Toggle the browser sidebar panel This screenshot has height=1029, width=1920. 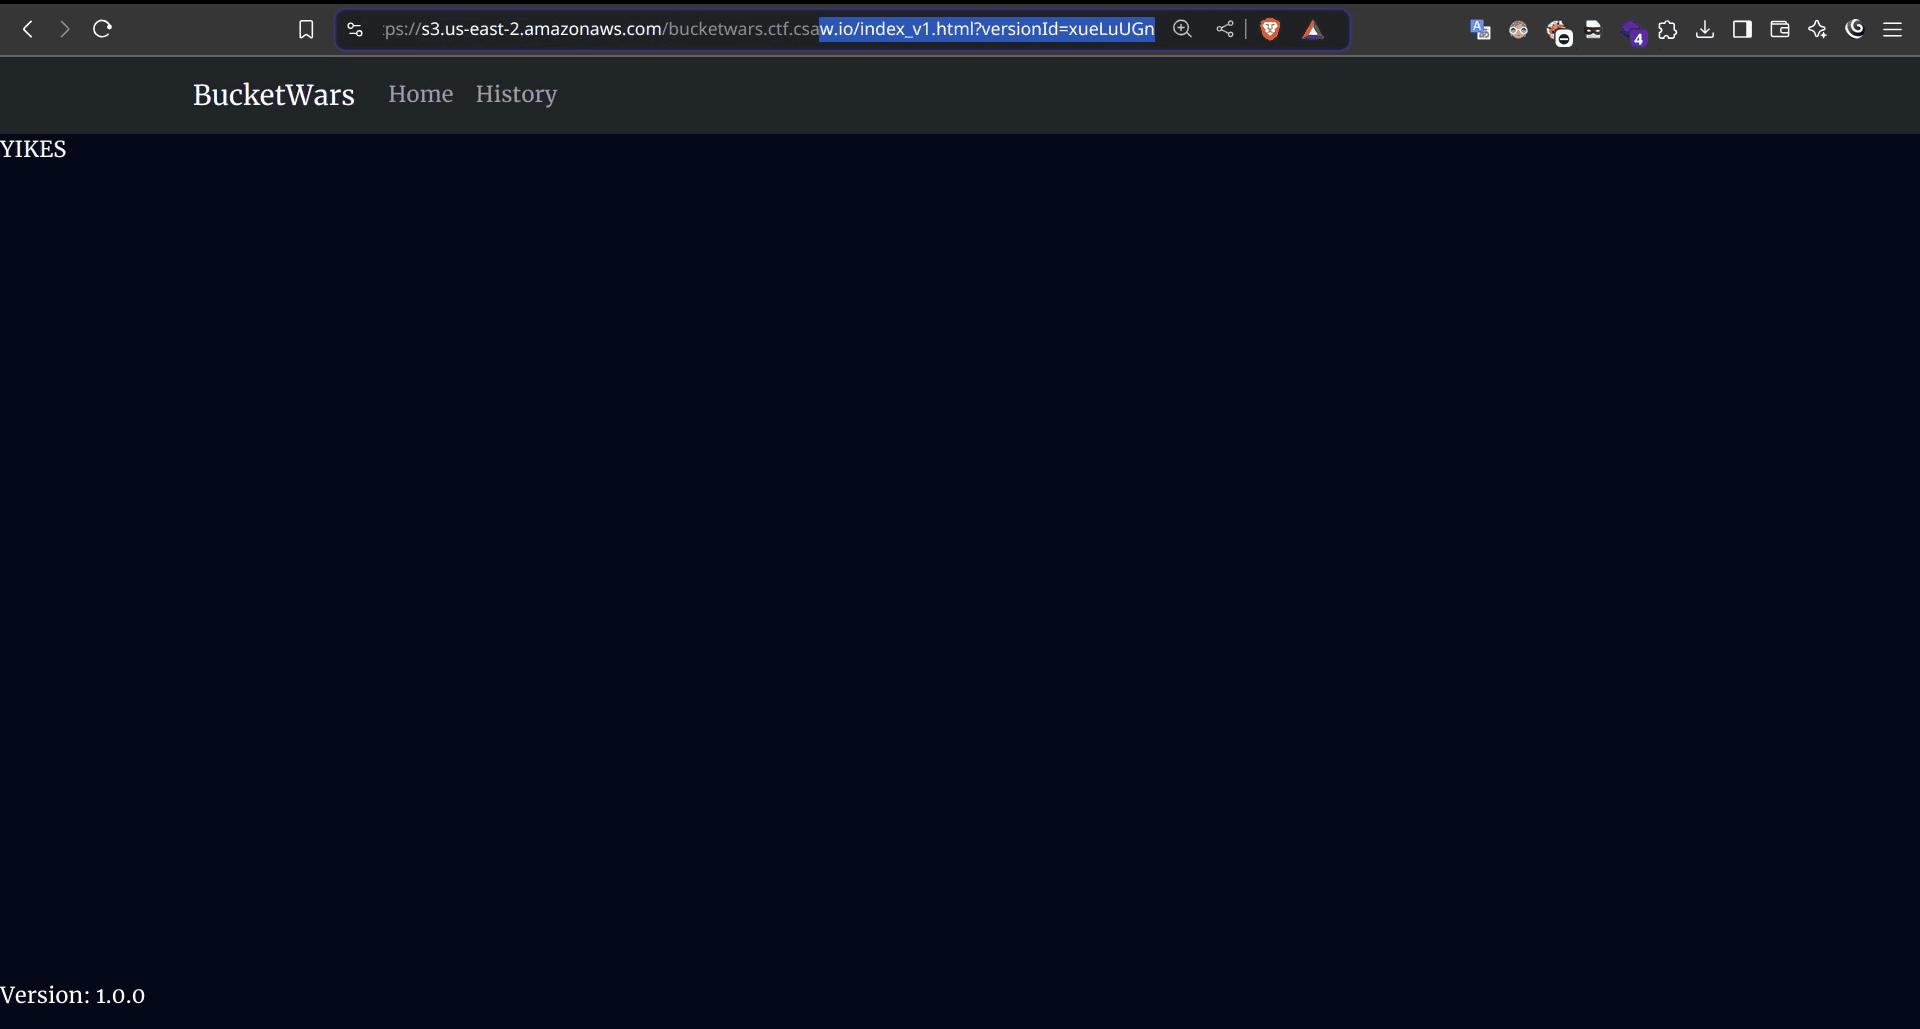[1741, 30]
